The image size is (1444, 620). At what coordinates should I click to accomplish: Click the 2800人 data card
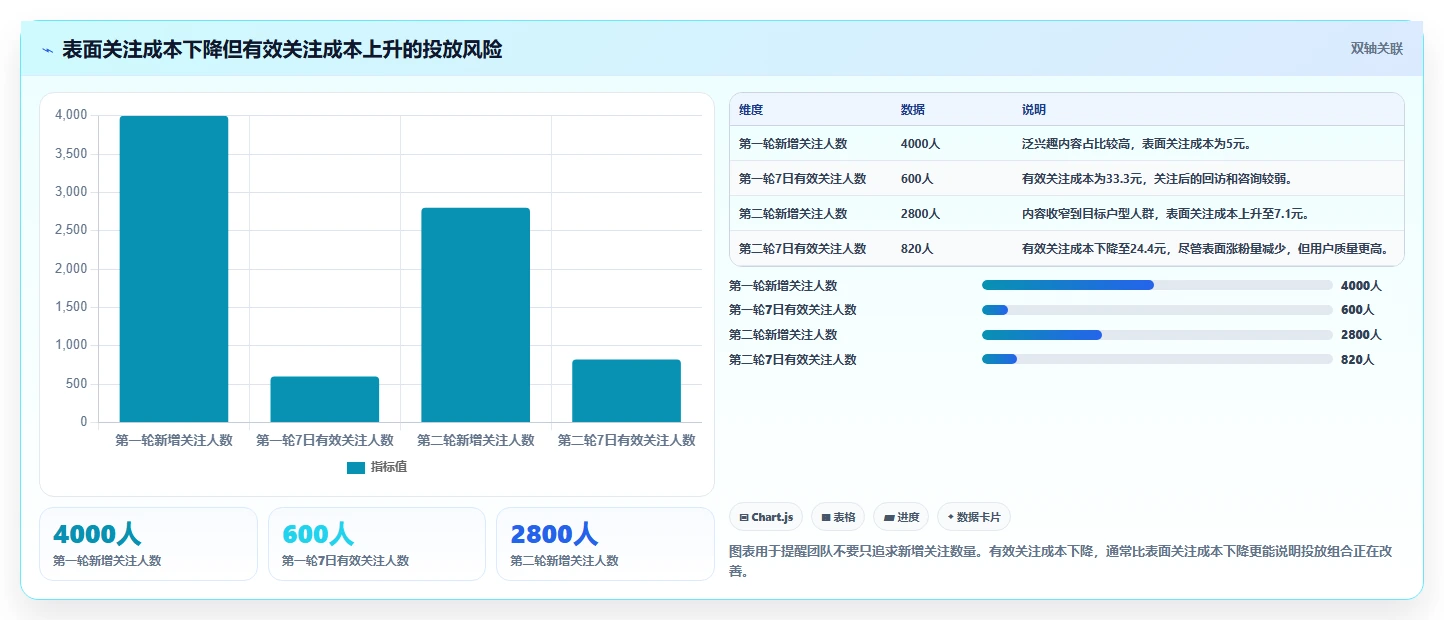coord(605,544)
